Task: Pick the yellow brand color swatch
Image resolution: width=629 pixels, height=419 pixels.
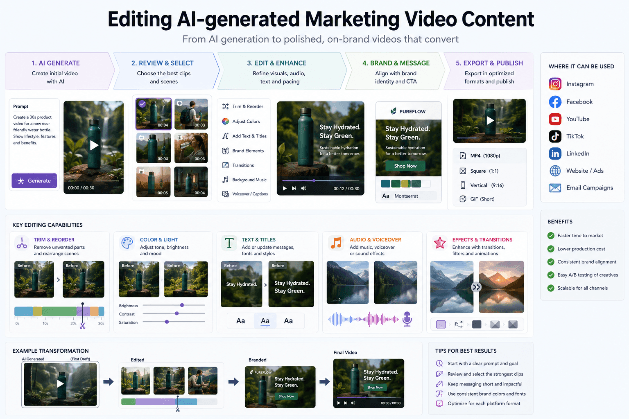Action: [x=405, y=184]
